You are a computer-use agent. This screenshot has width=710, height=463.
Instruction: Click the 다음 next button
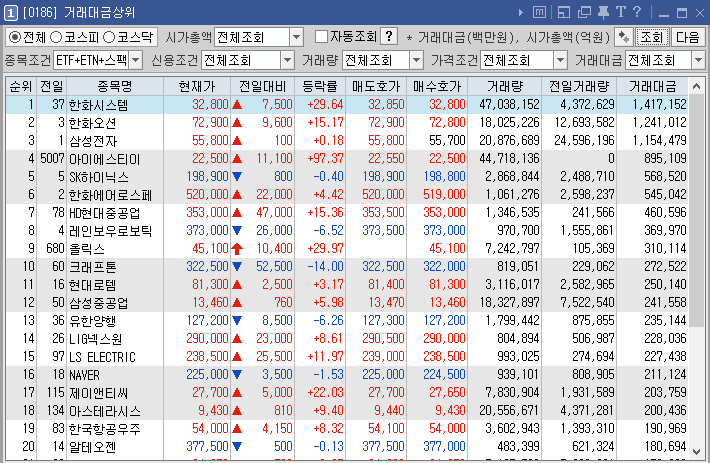[x=687, y=37]
